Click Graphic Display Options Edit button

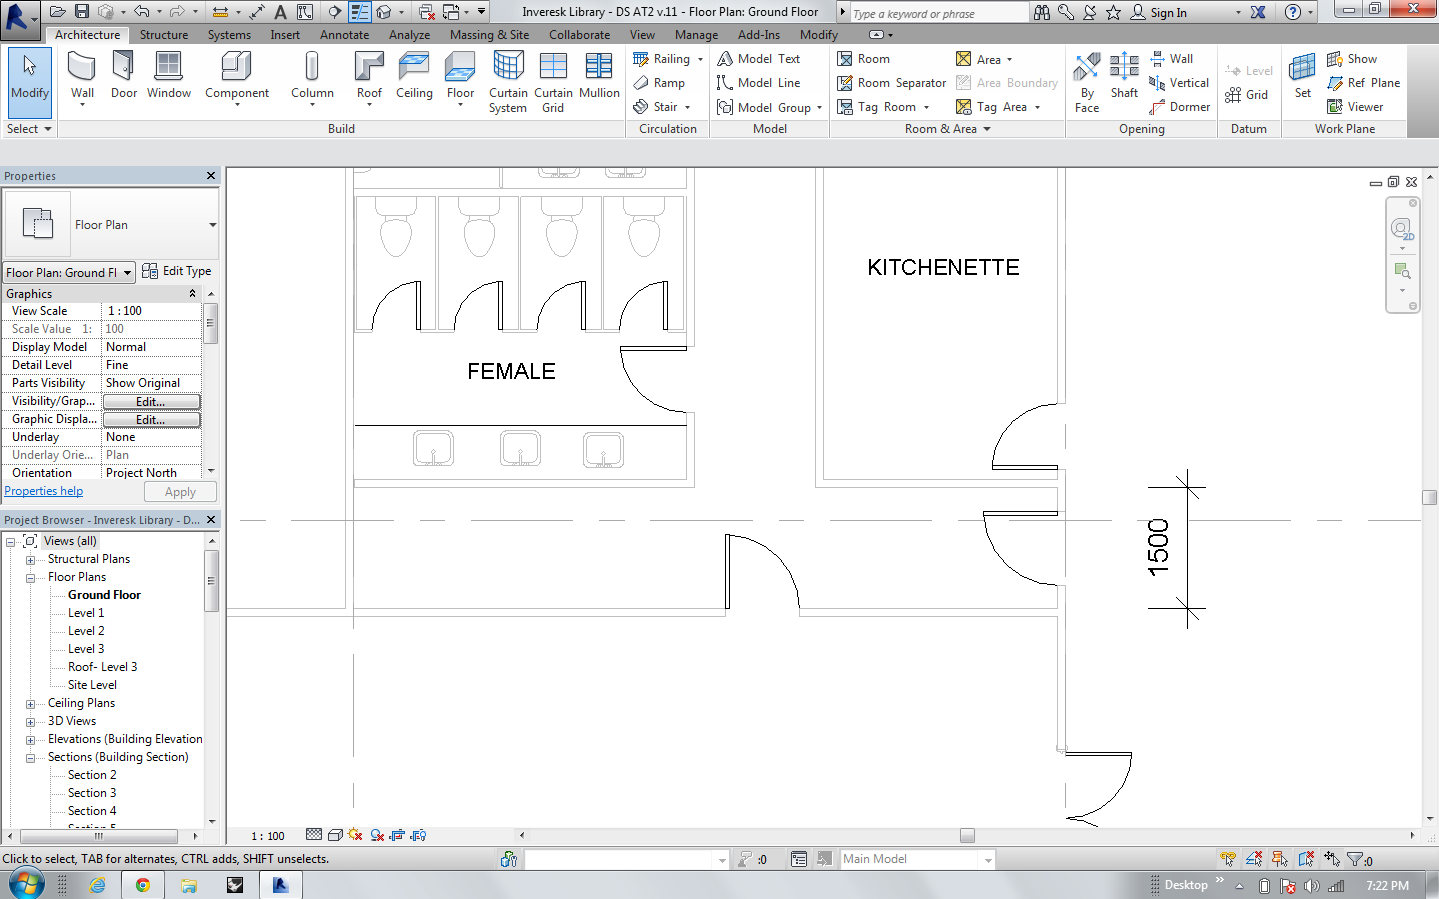(x=151, y=419)
